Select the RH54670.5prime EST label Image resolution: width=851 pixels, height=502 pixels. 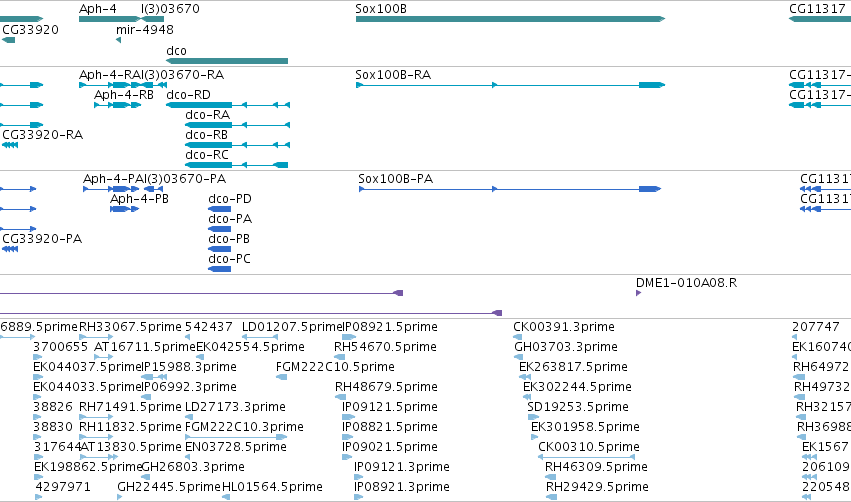pyautogui.click(x=385, y=347)
